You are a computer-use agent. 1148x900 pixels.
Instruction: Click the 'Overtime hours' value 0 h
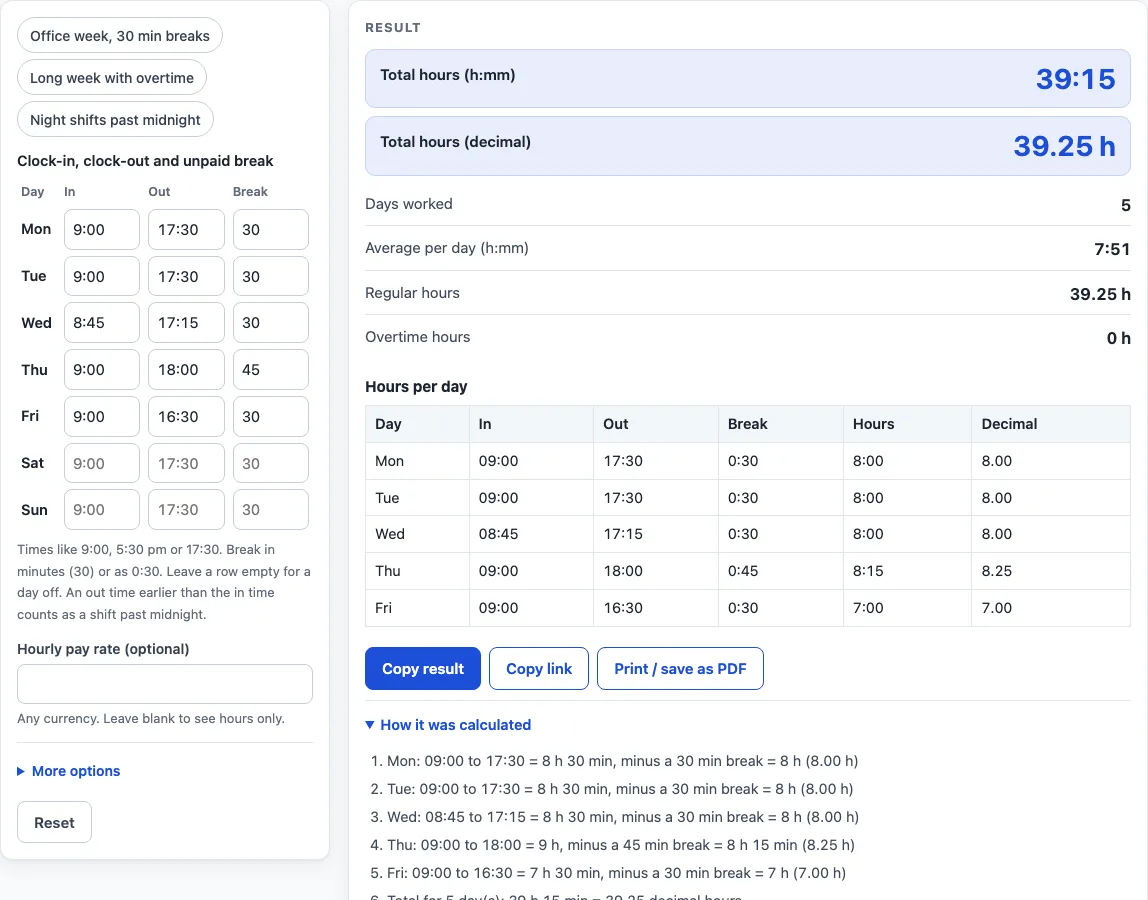[1119, 338]
